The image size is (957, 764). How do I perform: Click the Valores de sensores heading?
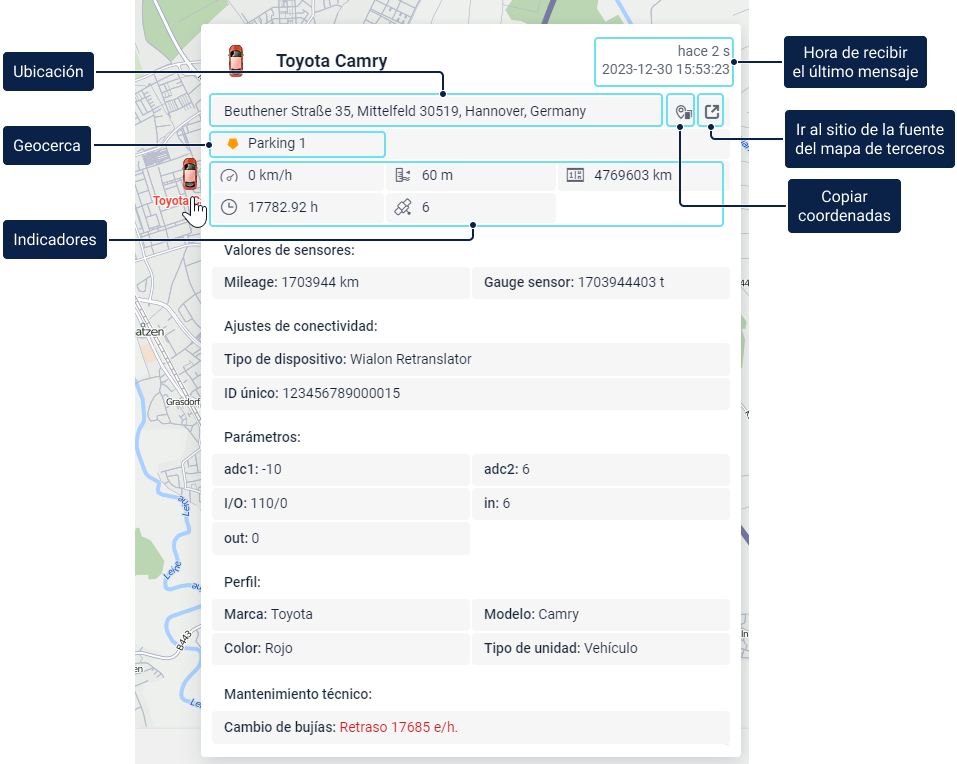coord(289,250)
